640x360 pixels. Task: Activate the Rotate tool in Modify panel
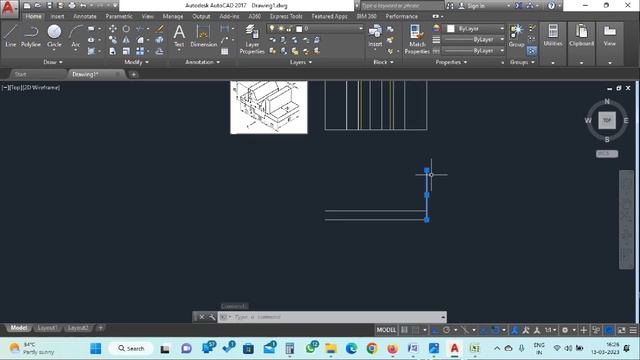pyautogui.click(x=126, y=29)
